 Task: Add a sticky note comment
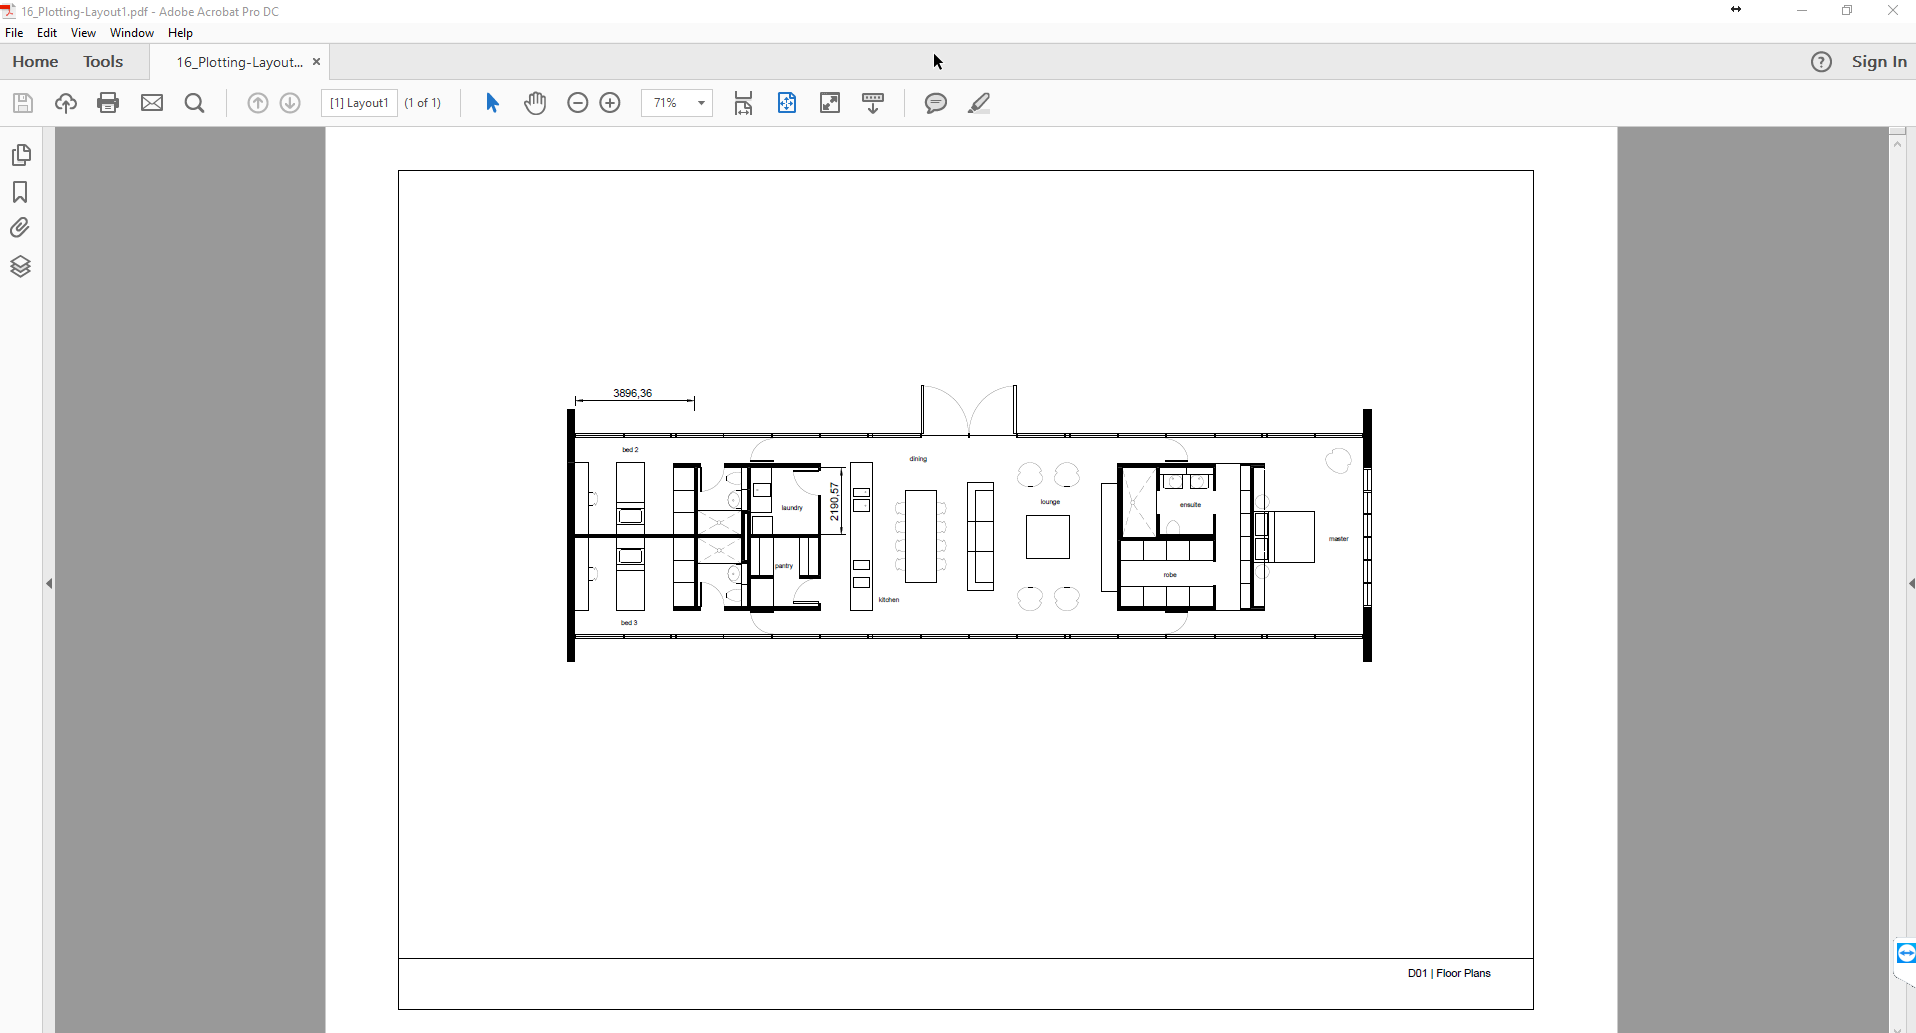[936, 103]
